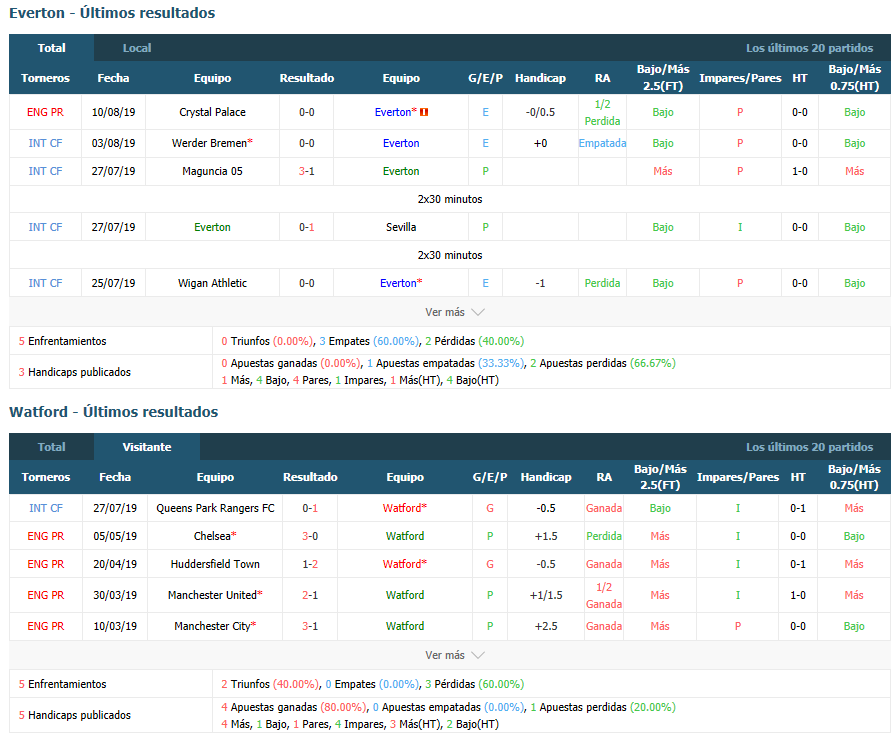894x741 pixels.
Task: Click Watford in the Manchester United row
Action: click(405, 595)
